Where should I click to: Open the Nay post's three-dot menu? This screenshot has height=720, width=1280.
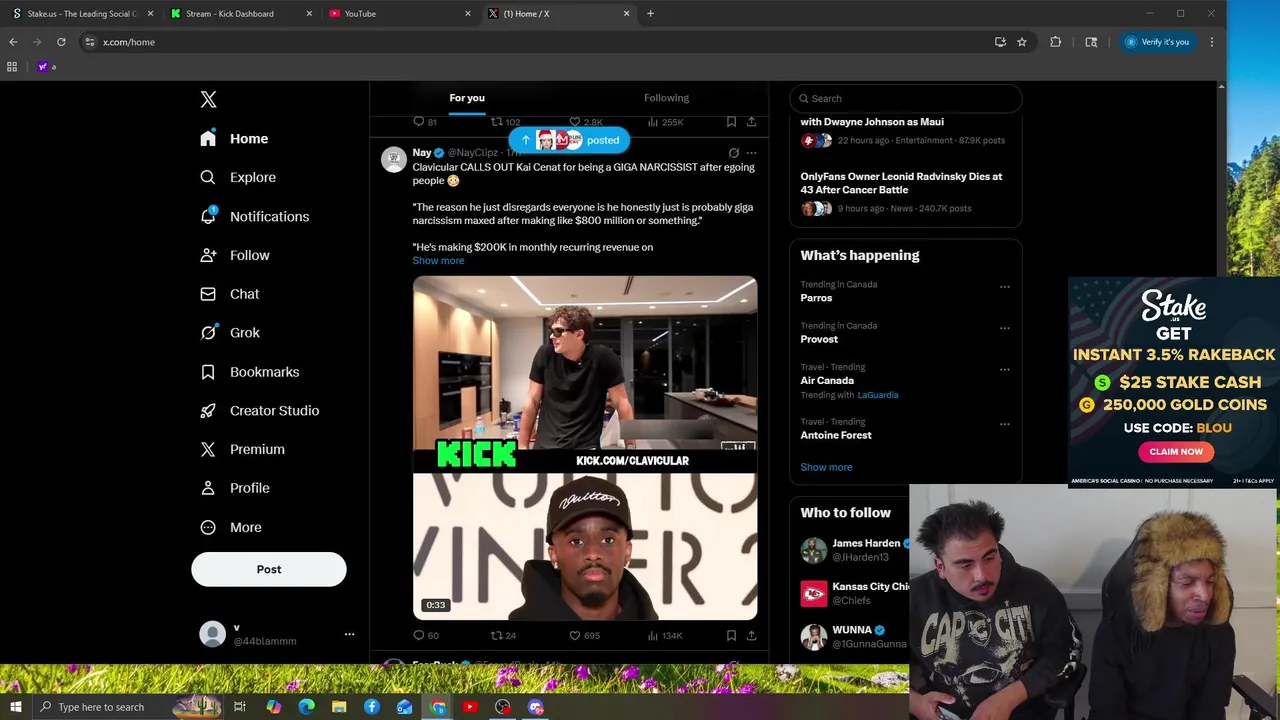(x=751, y=153)
